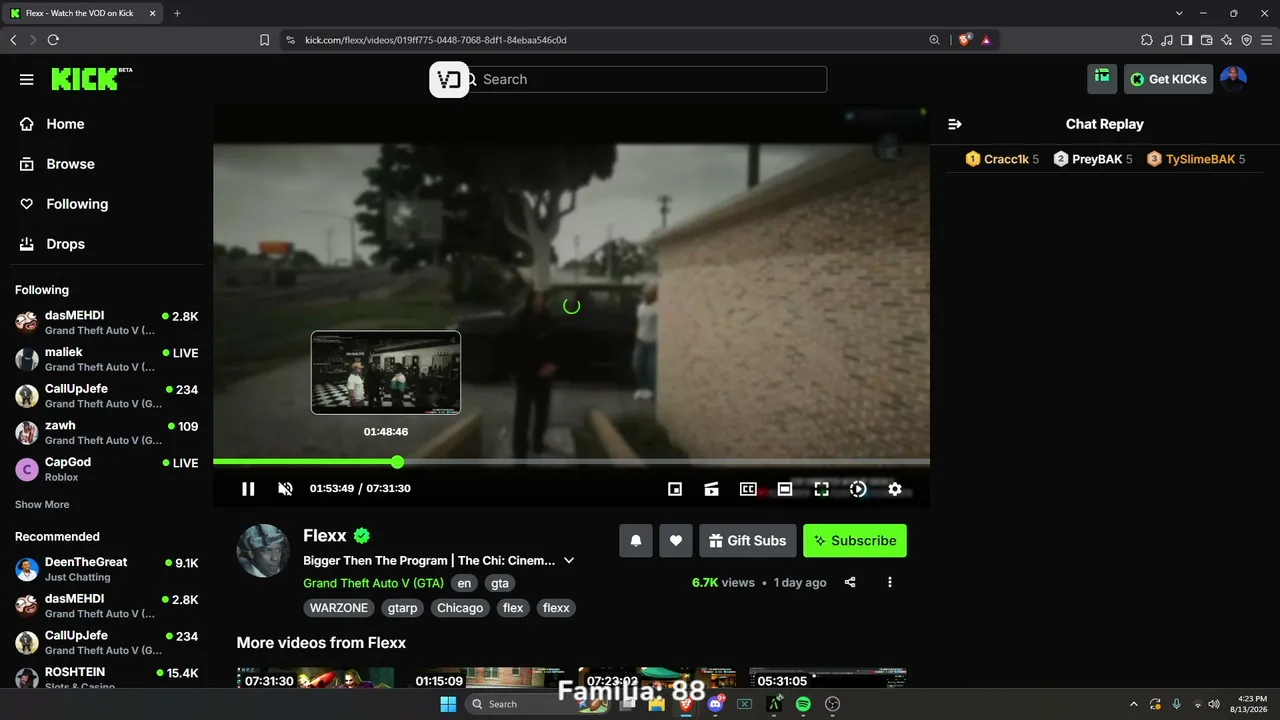Focus the Kick search field
The width and height of the screenshot is (1280, 720).
[648, 79]
